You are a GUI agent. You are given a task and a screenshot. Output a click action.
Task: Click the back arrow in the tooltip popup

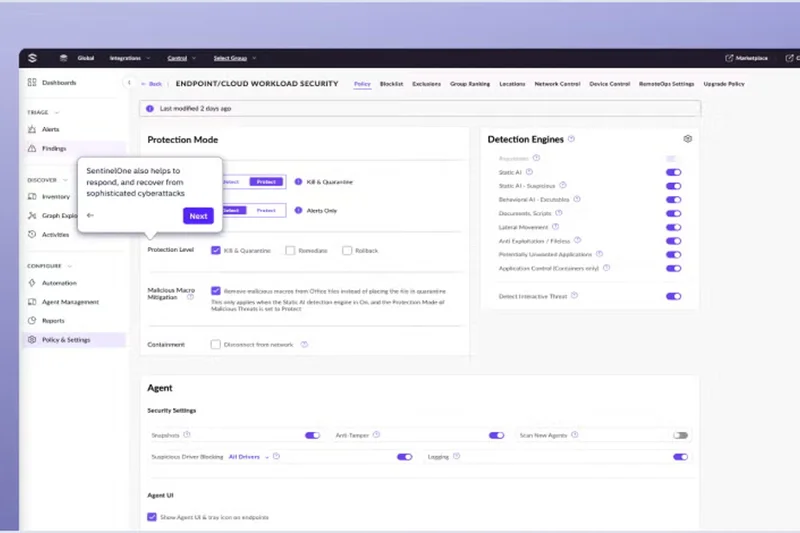coord(91,216)
